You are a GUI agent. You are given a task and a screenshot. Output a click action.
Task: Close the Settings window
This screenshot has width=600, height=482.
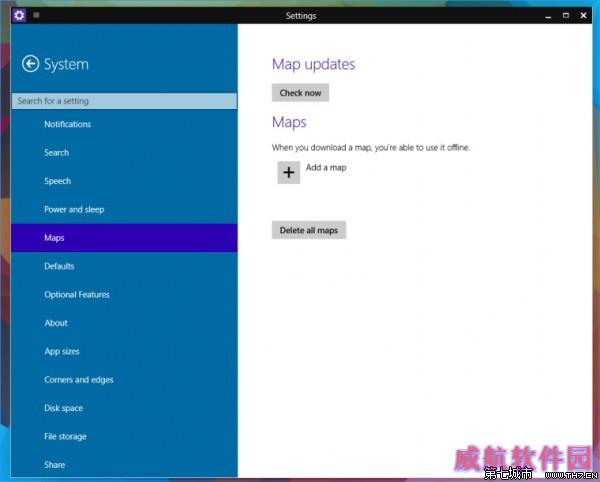coord(583,15)
